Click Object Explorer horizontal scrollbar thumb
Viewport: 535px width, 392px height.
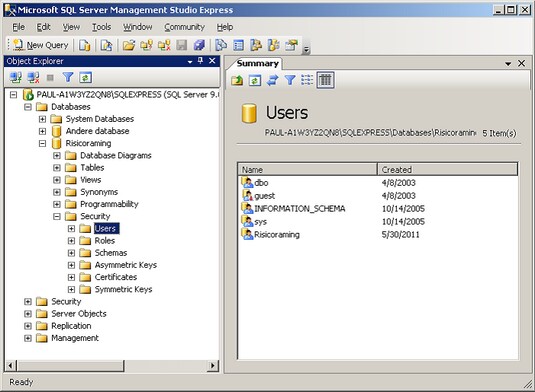pyautogui.click(x=71, y=366)
